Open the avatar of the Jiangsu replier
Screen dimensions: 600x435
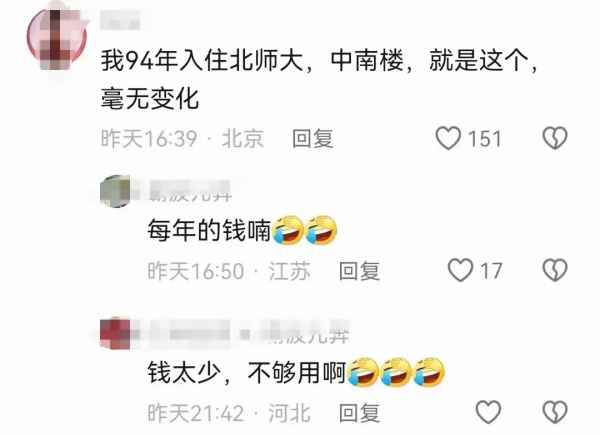point(115,191)
